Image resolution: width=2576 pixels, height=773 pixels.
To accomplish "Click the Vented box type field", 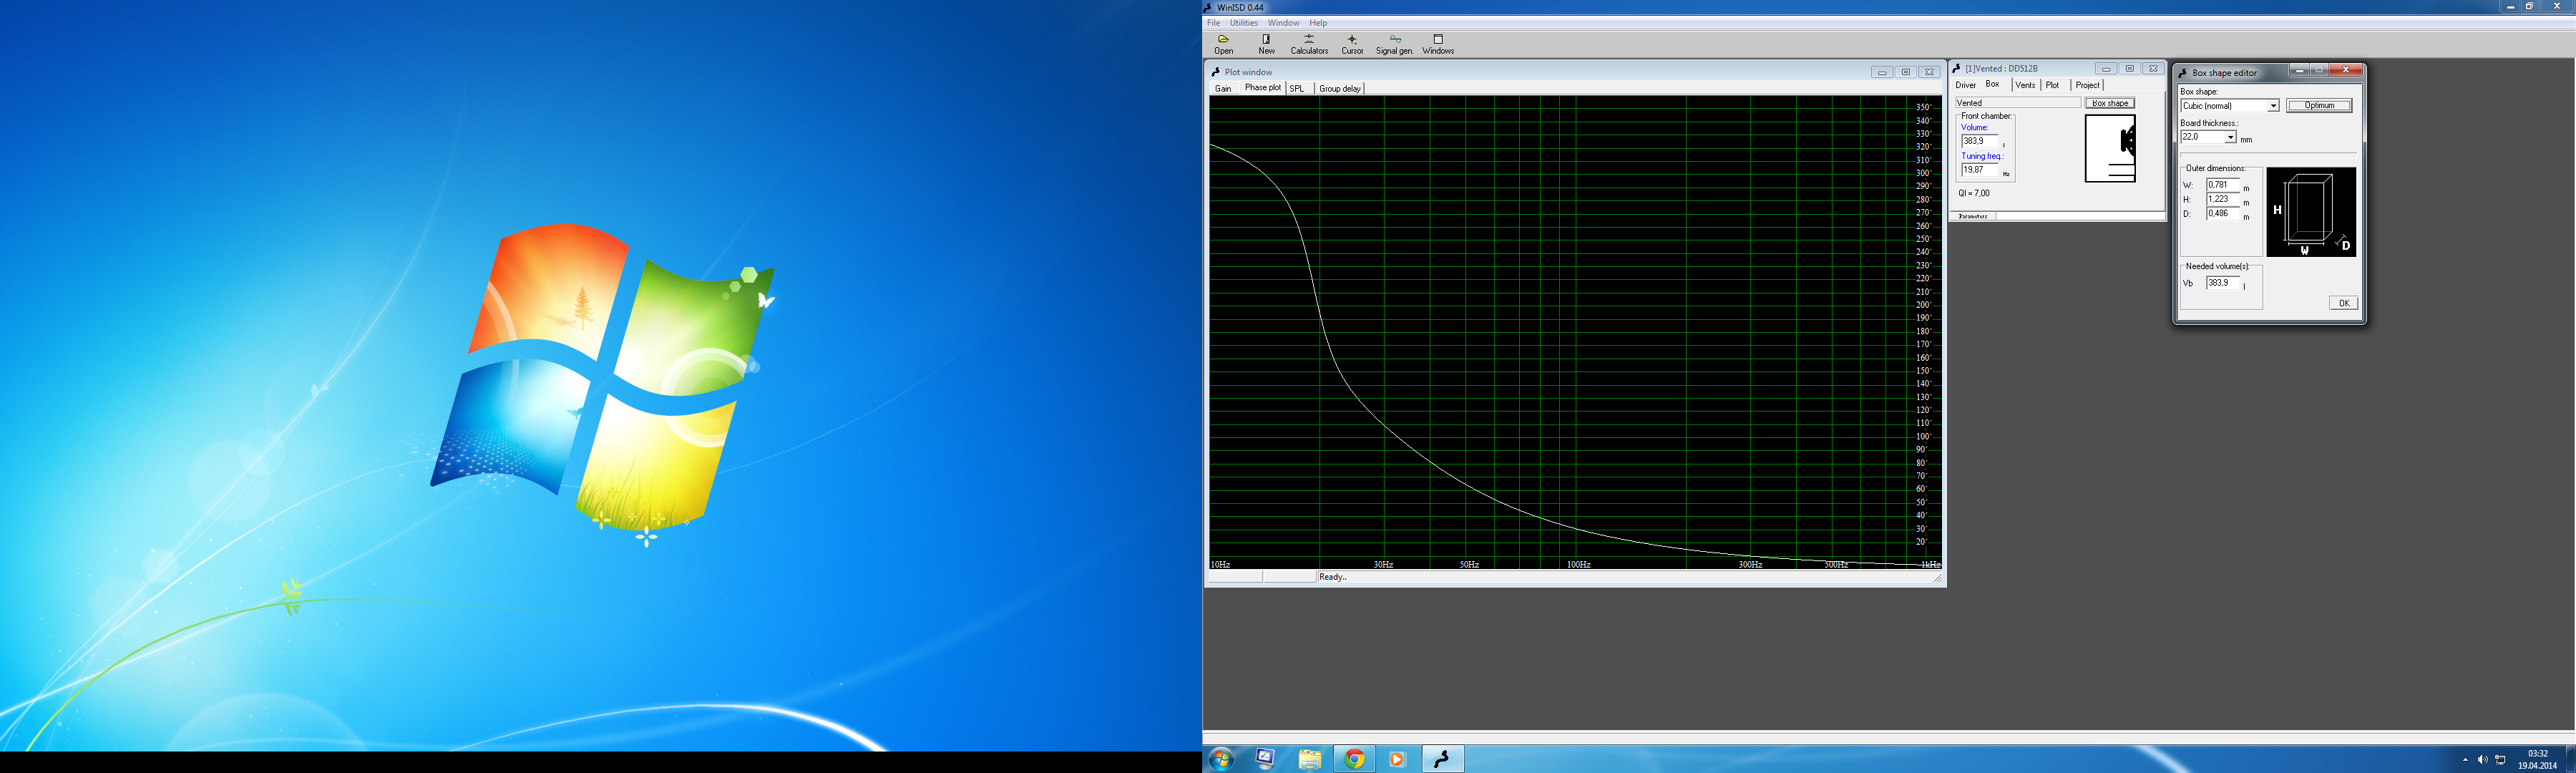I will (2017, 103).
